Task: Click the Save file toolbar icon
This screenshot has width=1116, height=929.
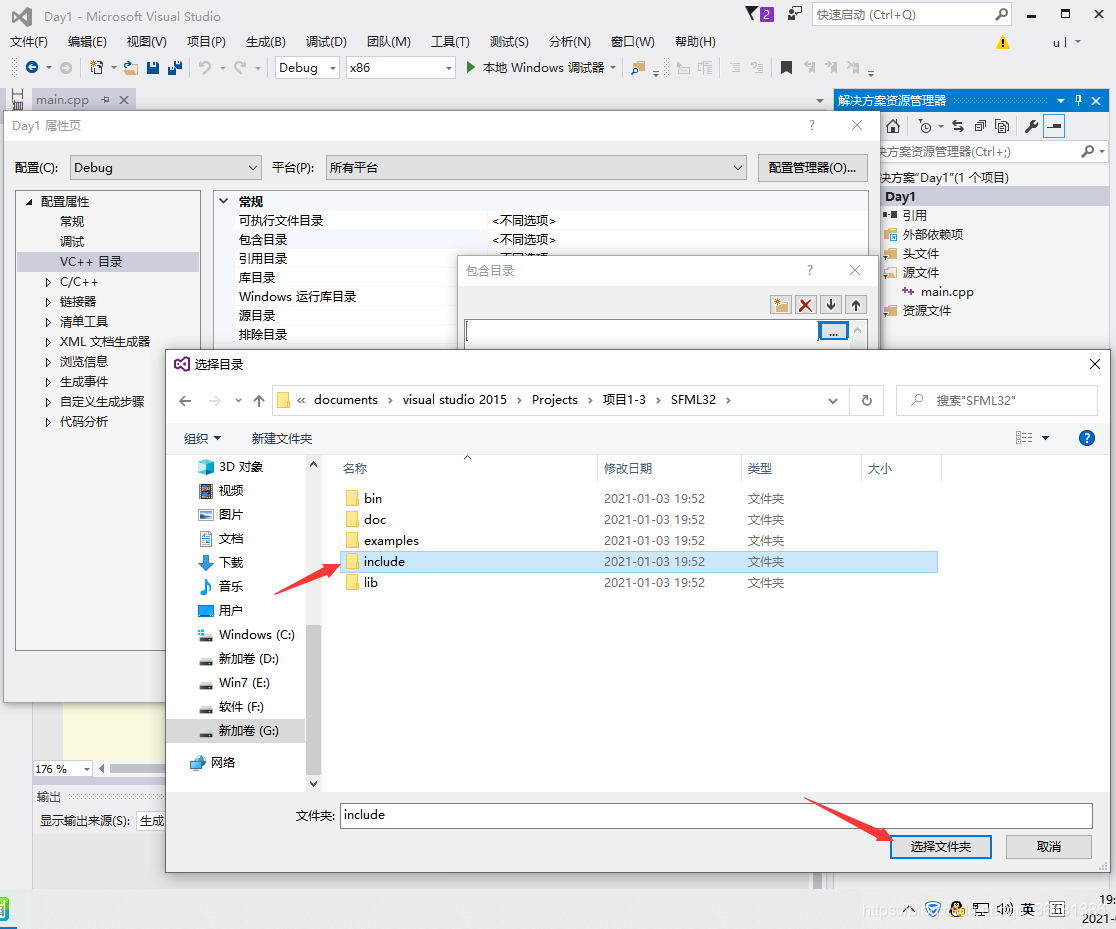Action: [x=152, y=68]
